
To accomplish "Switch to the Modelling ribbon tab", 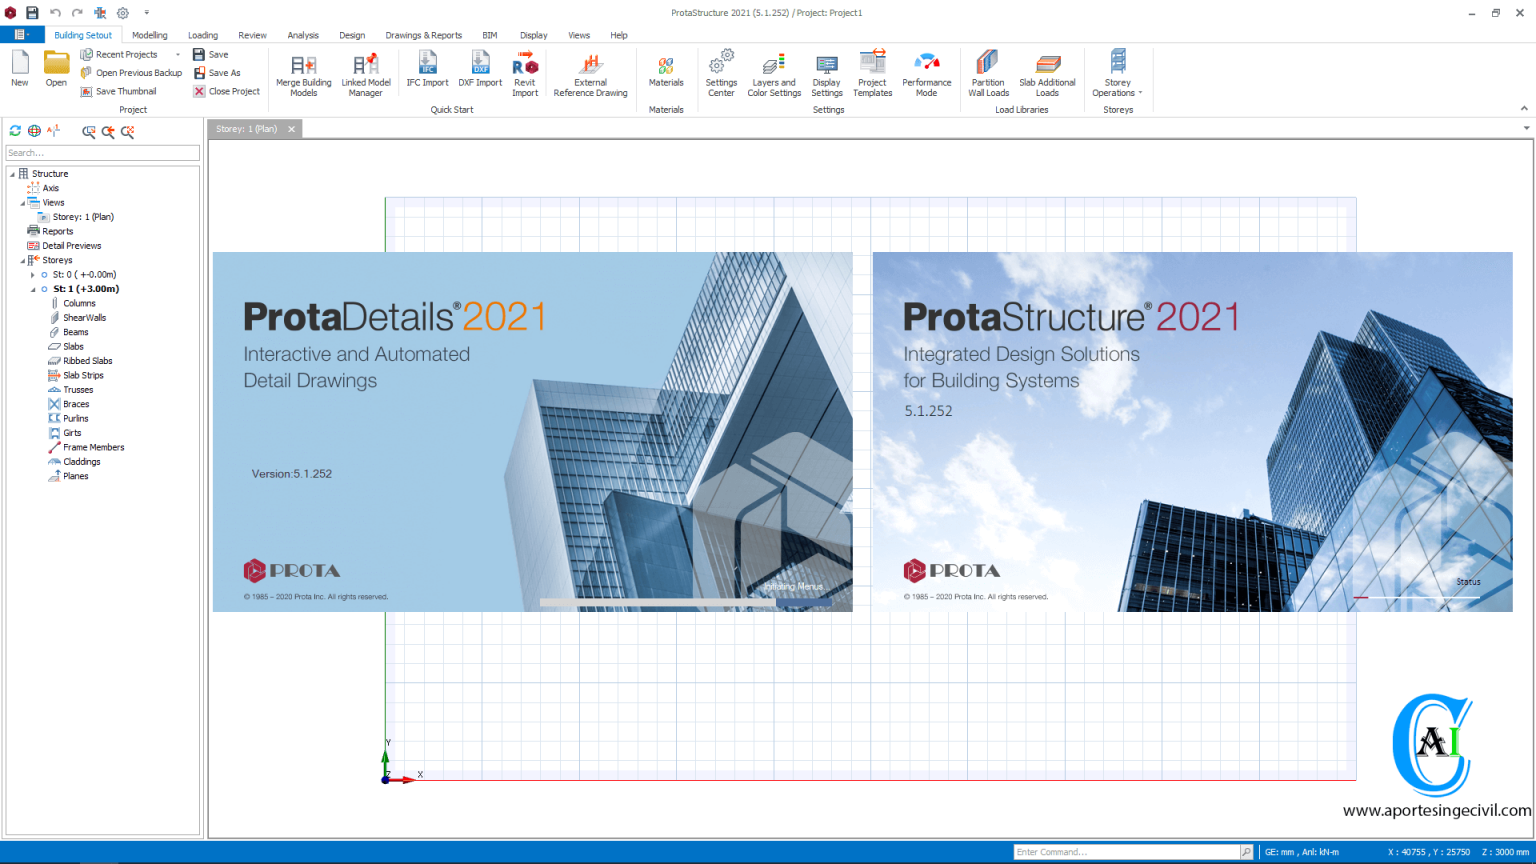I will click(149, 34).
